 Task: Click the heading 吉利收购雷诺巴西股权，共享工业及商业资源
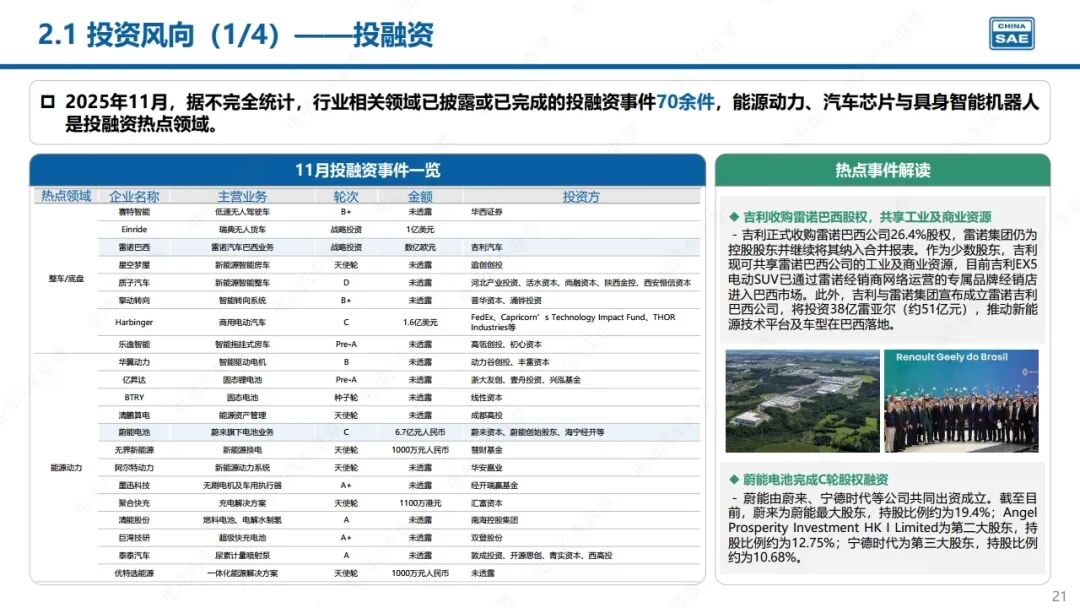[x=867, y=217]
